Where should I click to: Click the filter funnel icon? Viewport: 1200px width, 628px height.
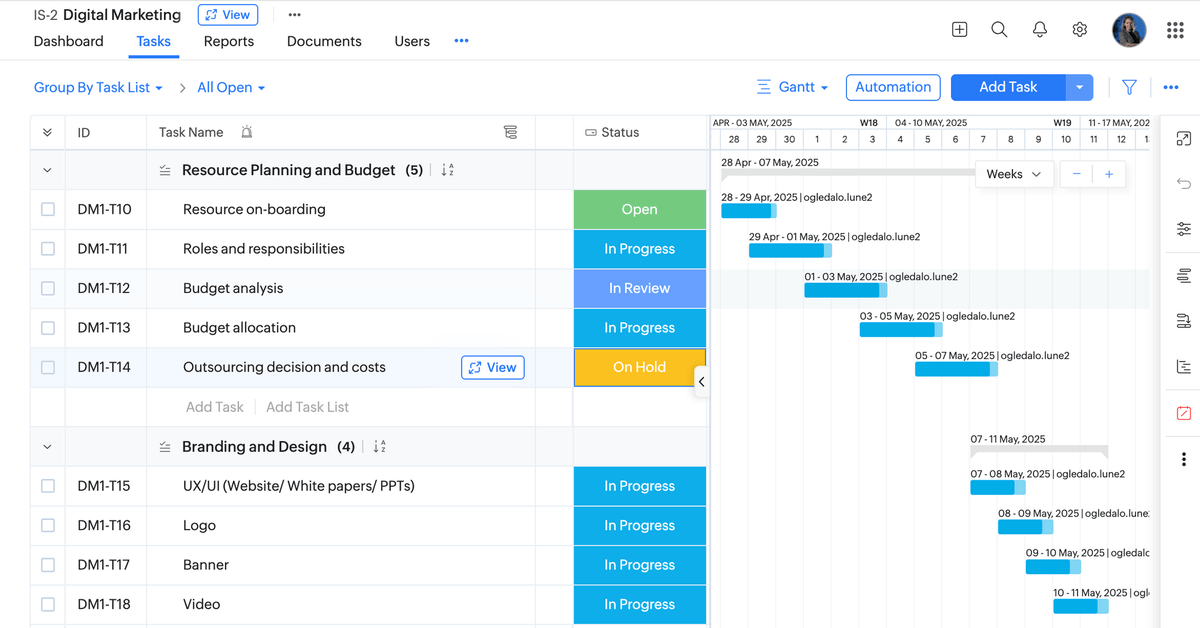pyautogui.click(x=1129, y=88)
